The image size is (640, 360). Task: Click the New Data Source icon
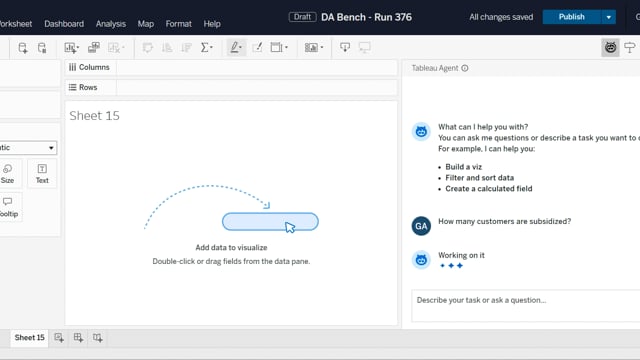[x=23, y=48]
